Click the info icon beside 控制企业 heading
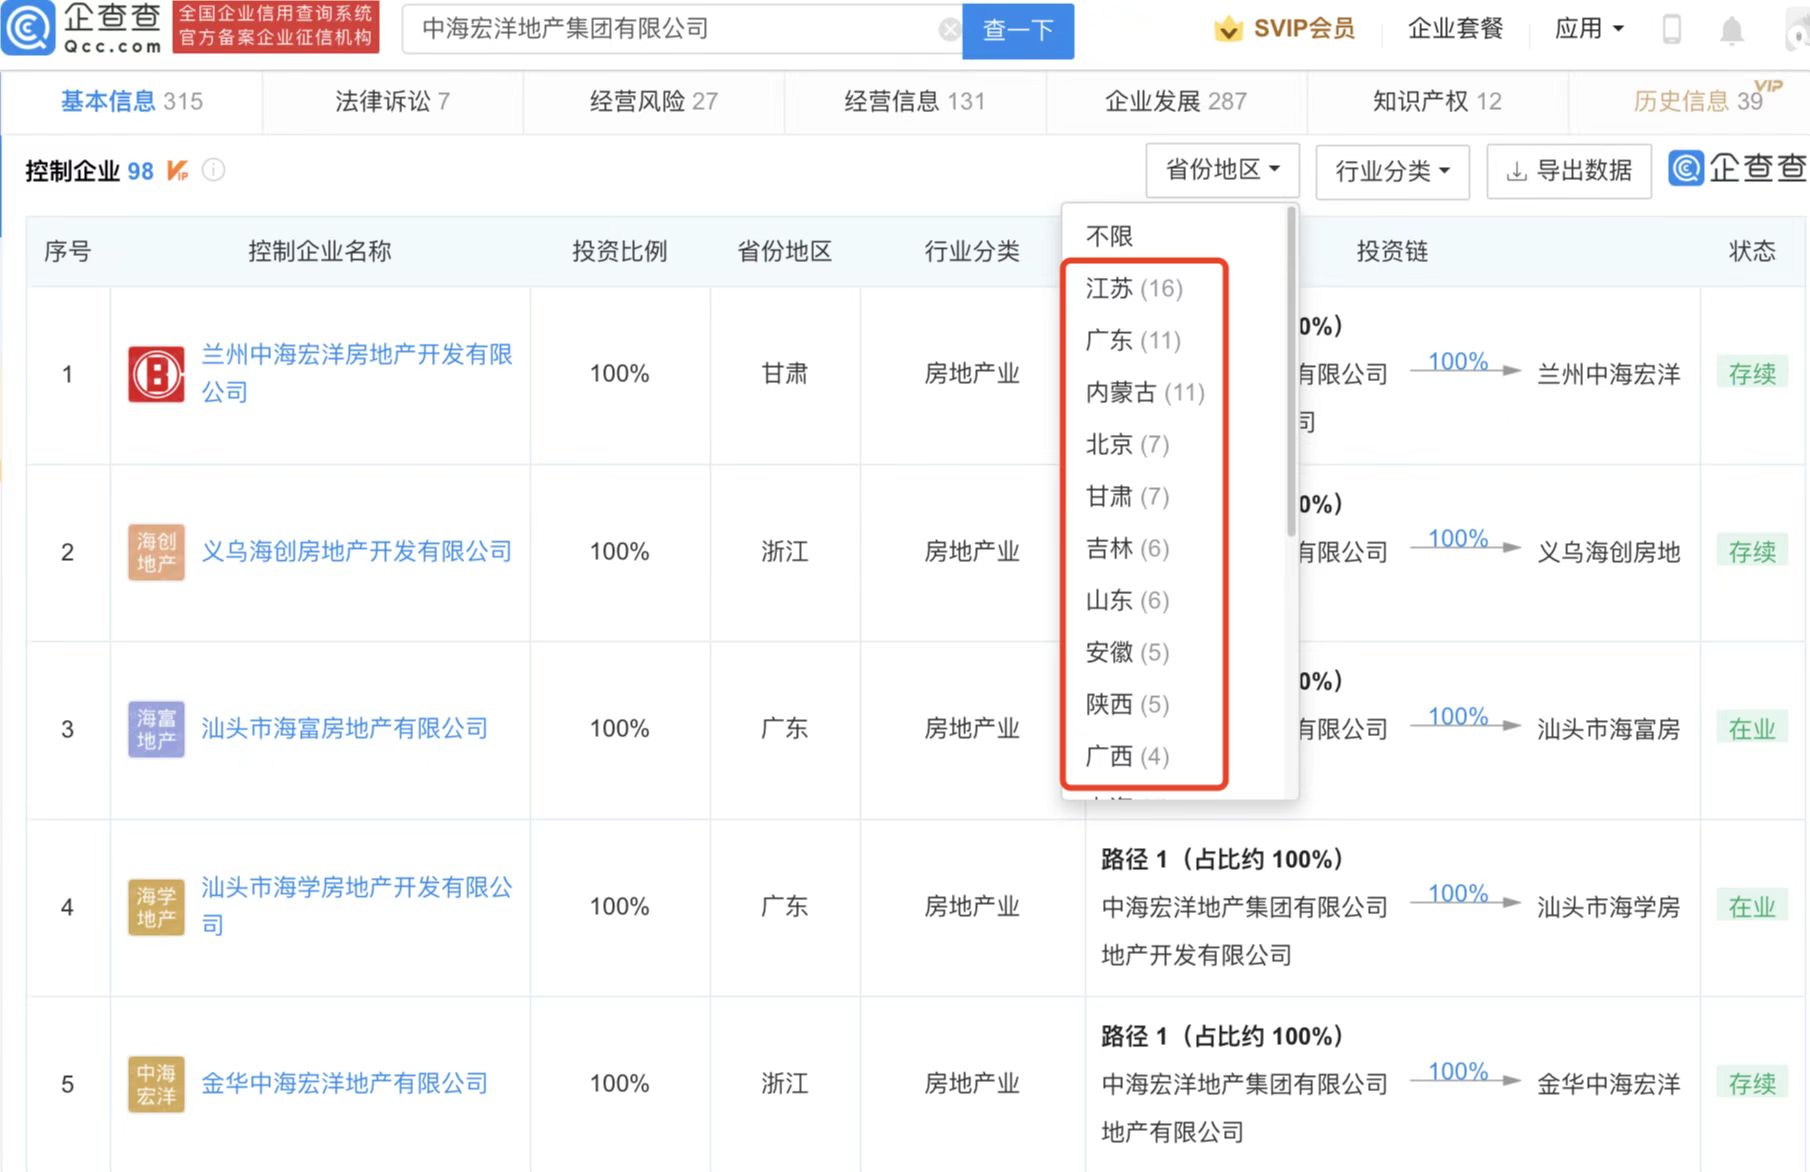The height and width of the screenshot is (1172, 1810). pos(213,170)
